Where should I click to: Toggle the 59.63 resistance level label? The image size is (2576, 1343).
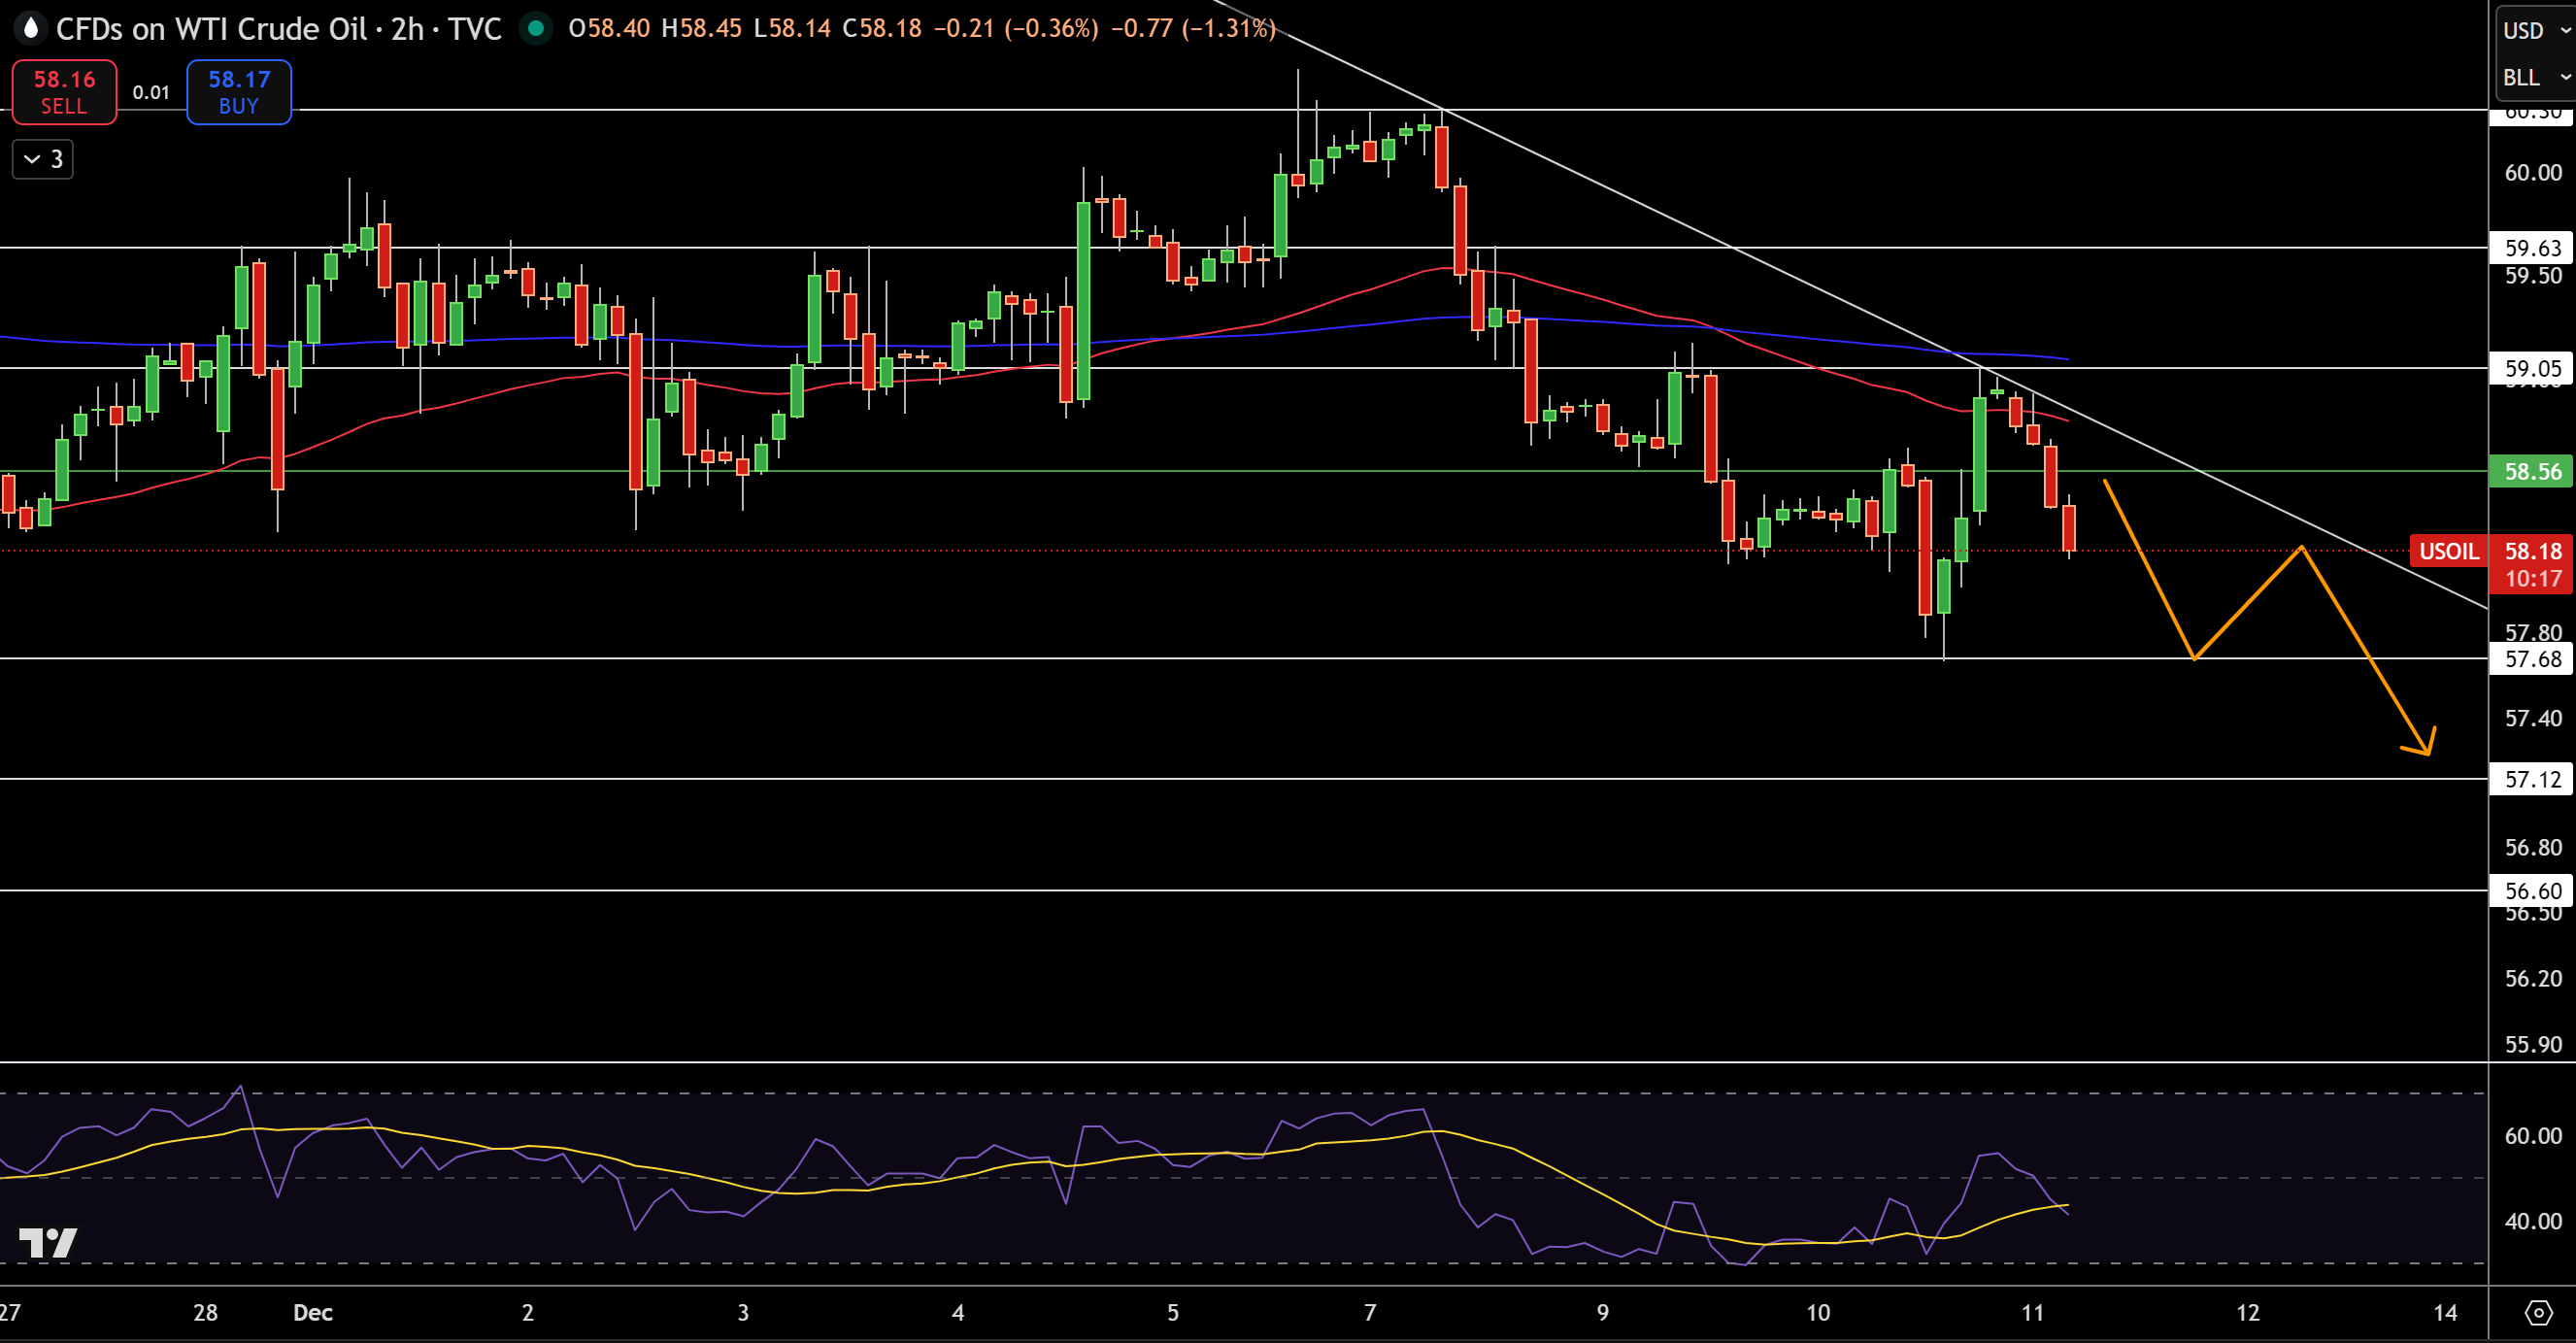coord(2533,249)
